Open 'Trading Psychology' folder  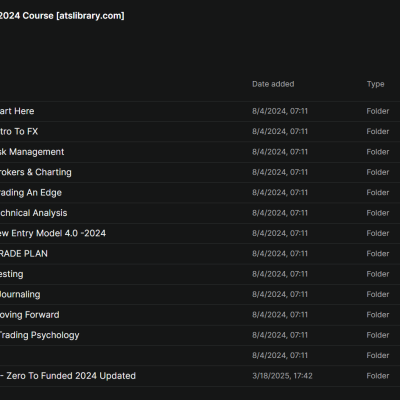[200, 335]
